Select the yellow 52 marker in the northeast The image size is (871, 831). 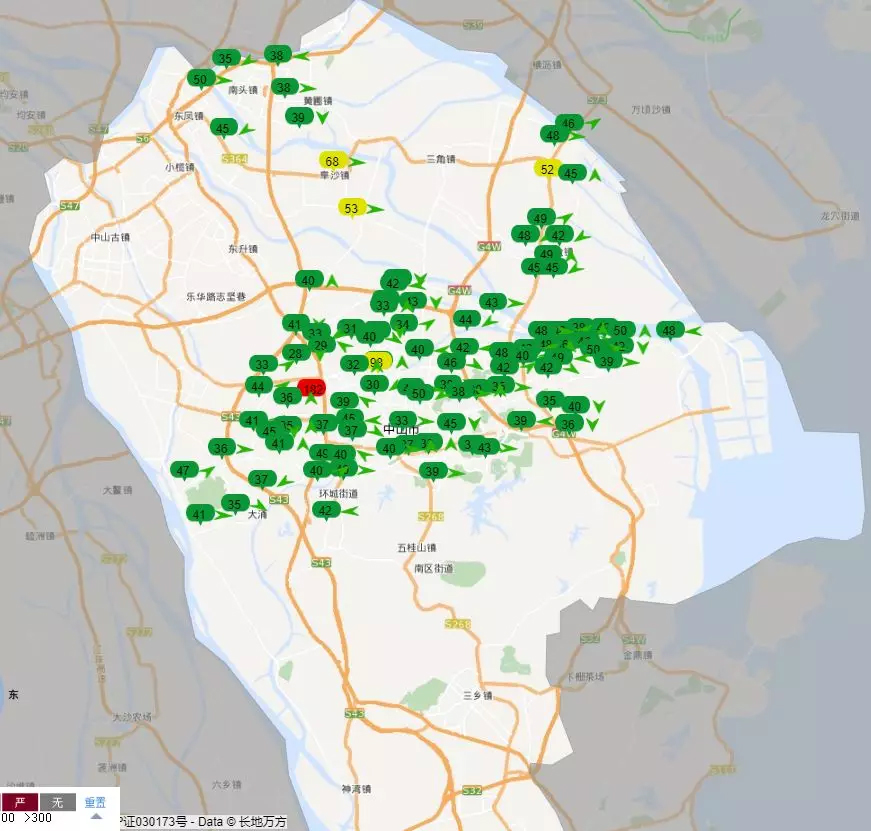point(546,169)
